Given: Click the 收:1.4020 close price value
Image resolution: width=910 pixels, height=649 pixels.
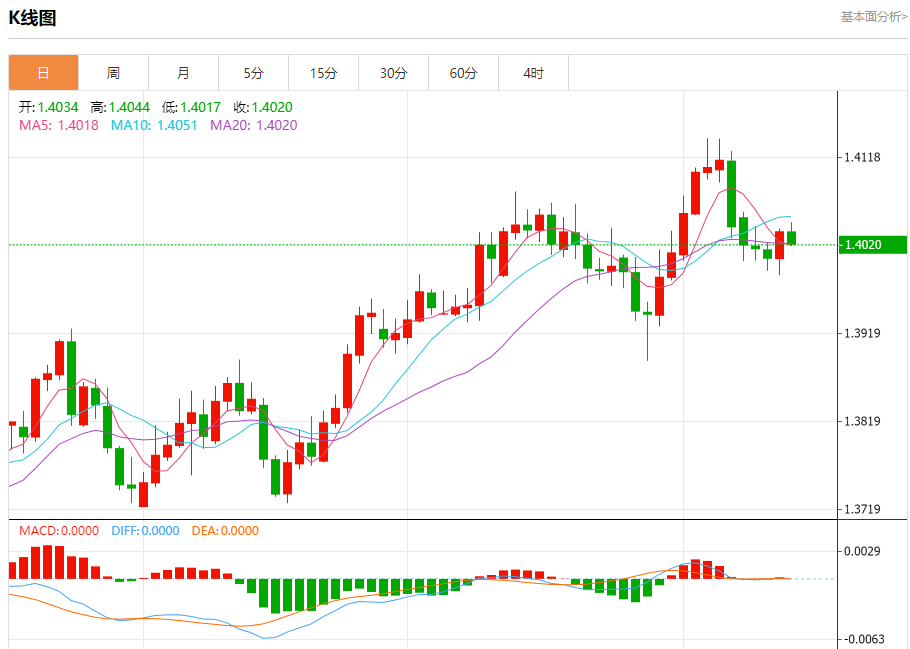Looking at the screenshot, I should (x=263, y=107).
